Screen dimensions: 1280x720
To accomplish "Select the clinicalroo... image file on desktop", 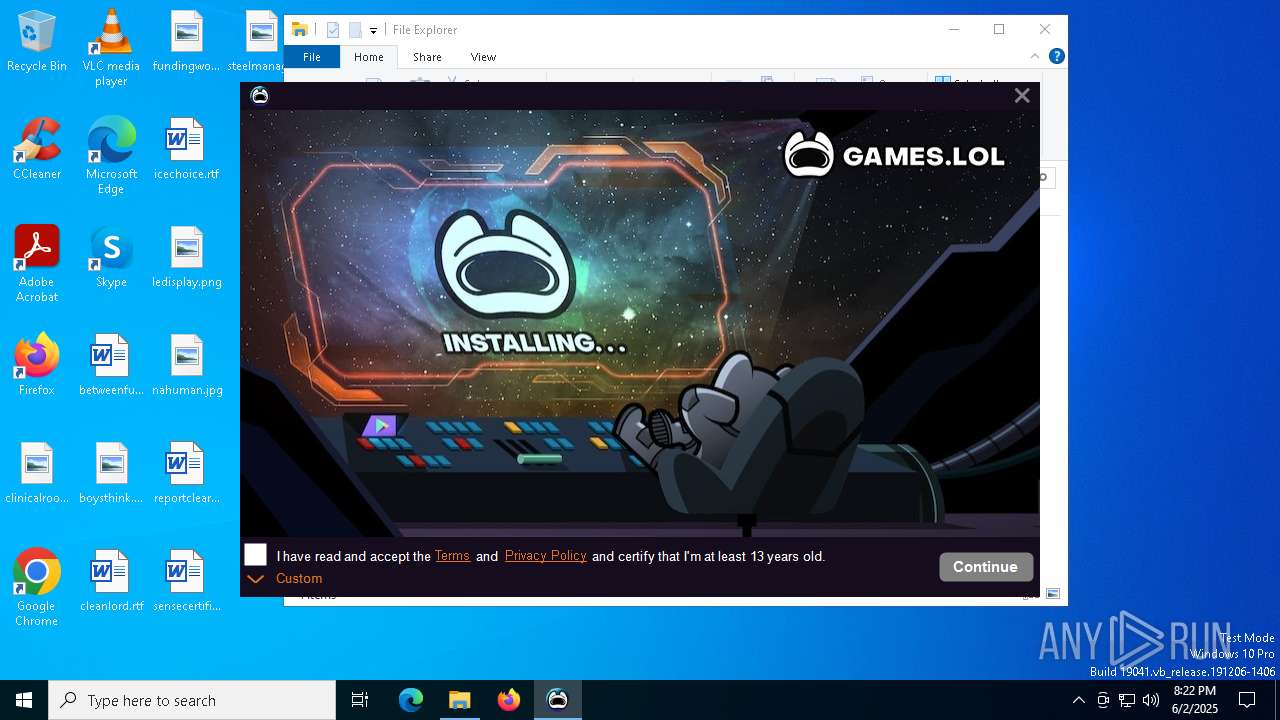I will click(37, 474).
